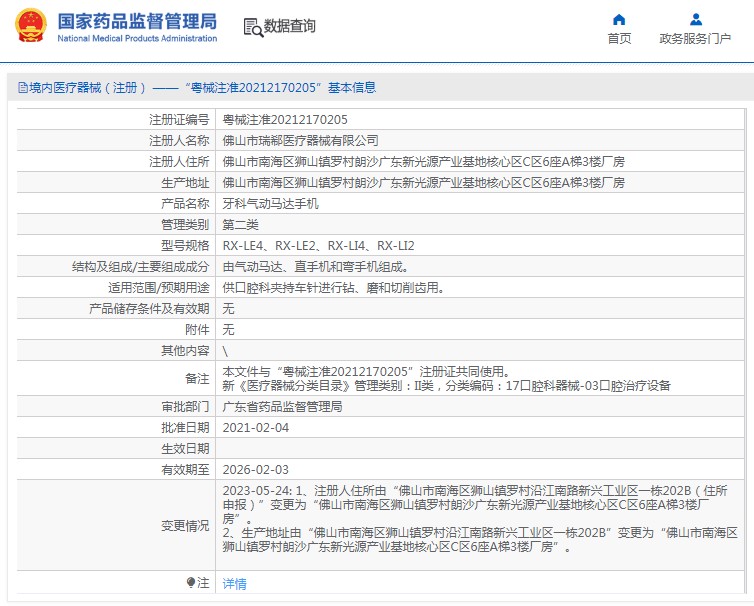
Task: Click the 注册人住所 address value
Action: click(x=424, y=162)
